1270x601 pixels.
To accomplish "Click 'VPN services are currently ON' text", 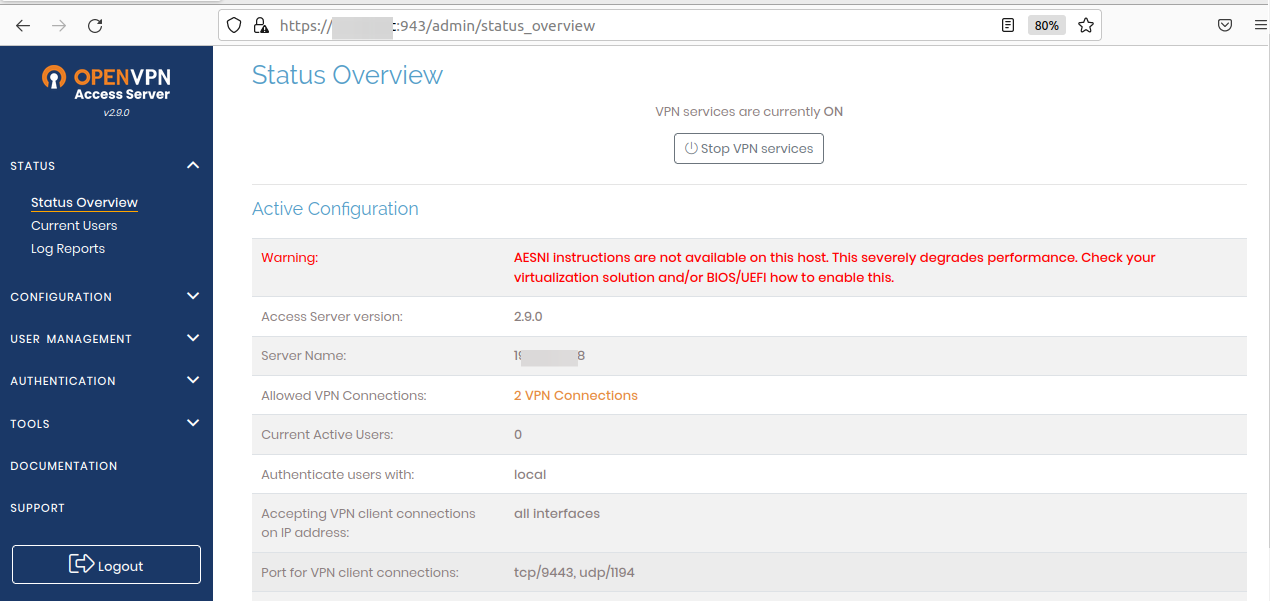I will click(x=749, y=112).
